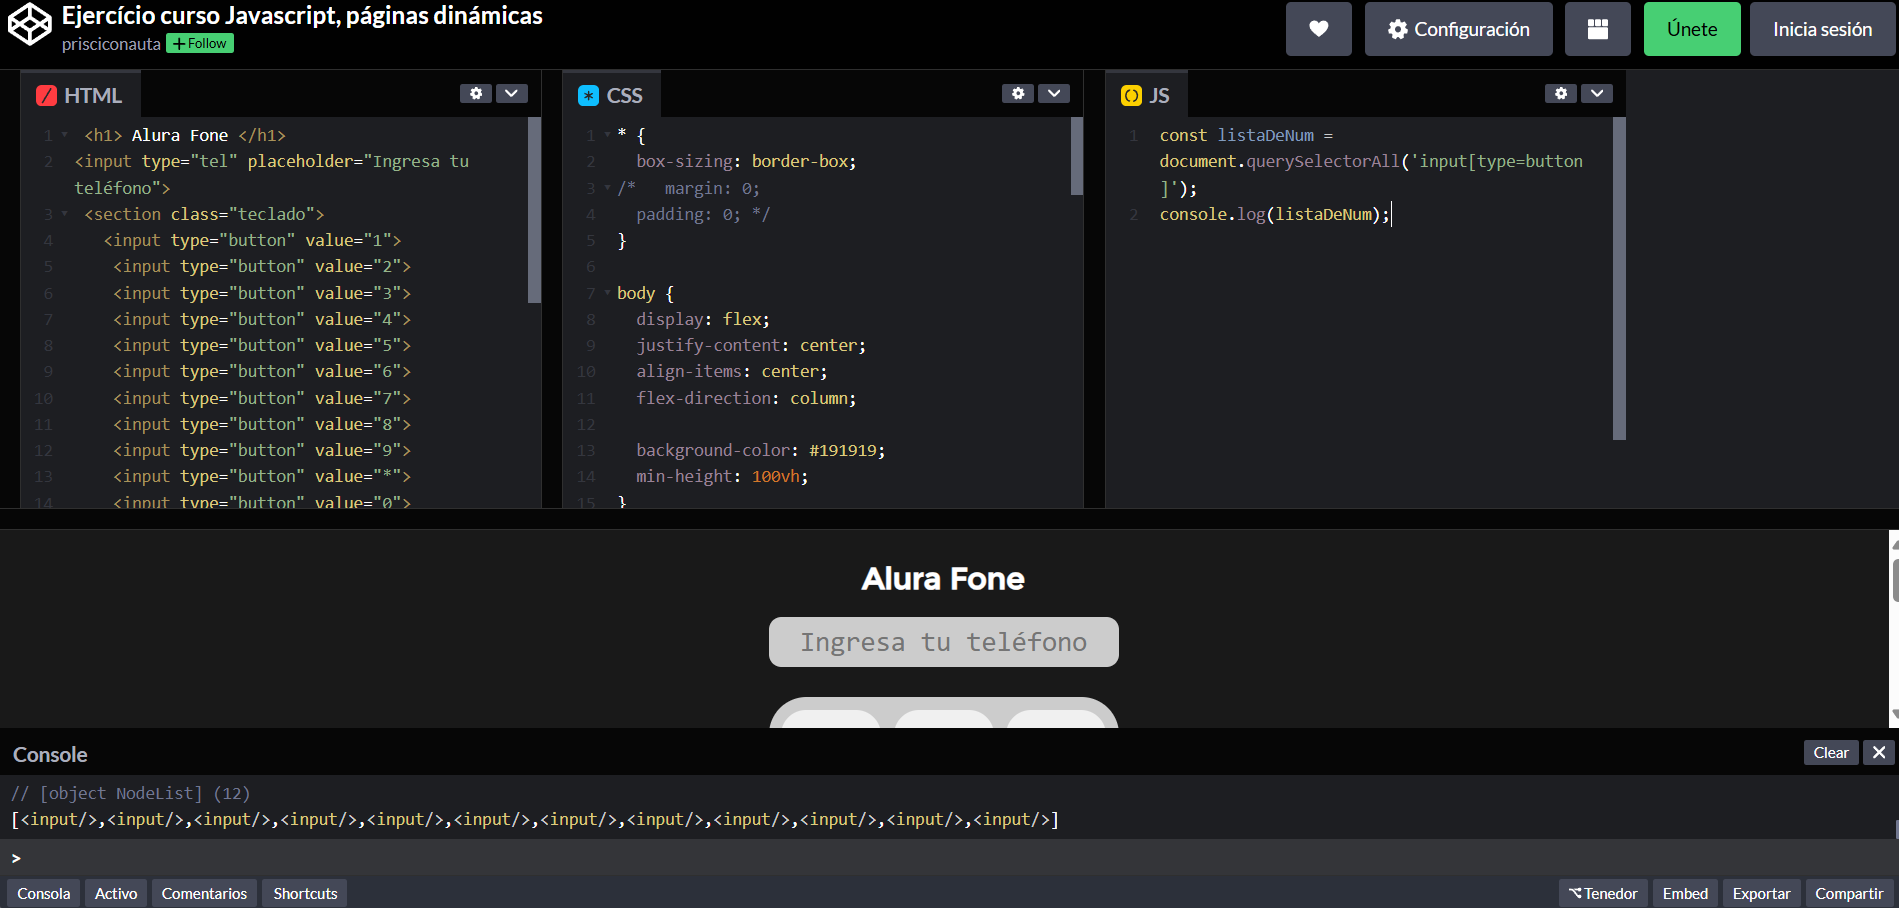Click JS editor vertical scrollbar
The height and width of the screenshot is (908, 1899).
(x=1619, y=279)
